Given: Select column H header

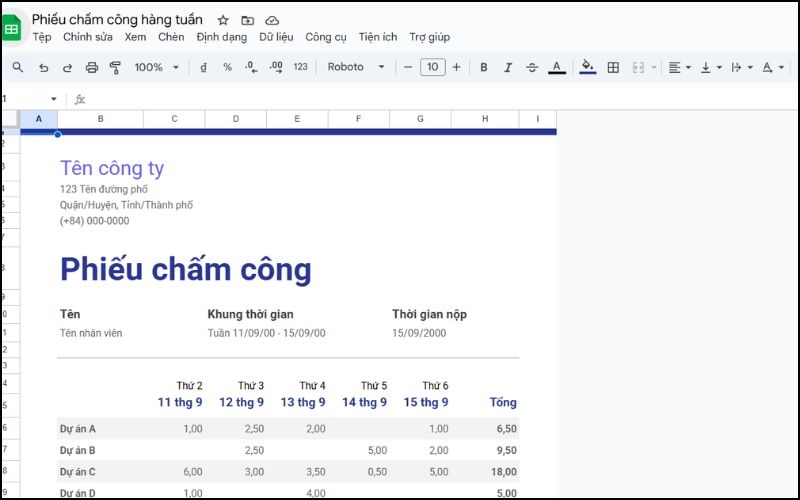Looking at the screenshot, I should 485,119.
